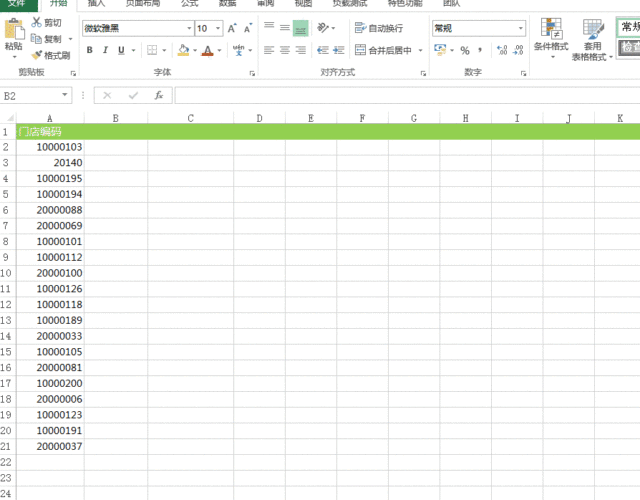Expand border options dropdown arrow
The height and width of the screenshot is (500, 640).
click(164, 50)
